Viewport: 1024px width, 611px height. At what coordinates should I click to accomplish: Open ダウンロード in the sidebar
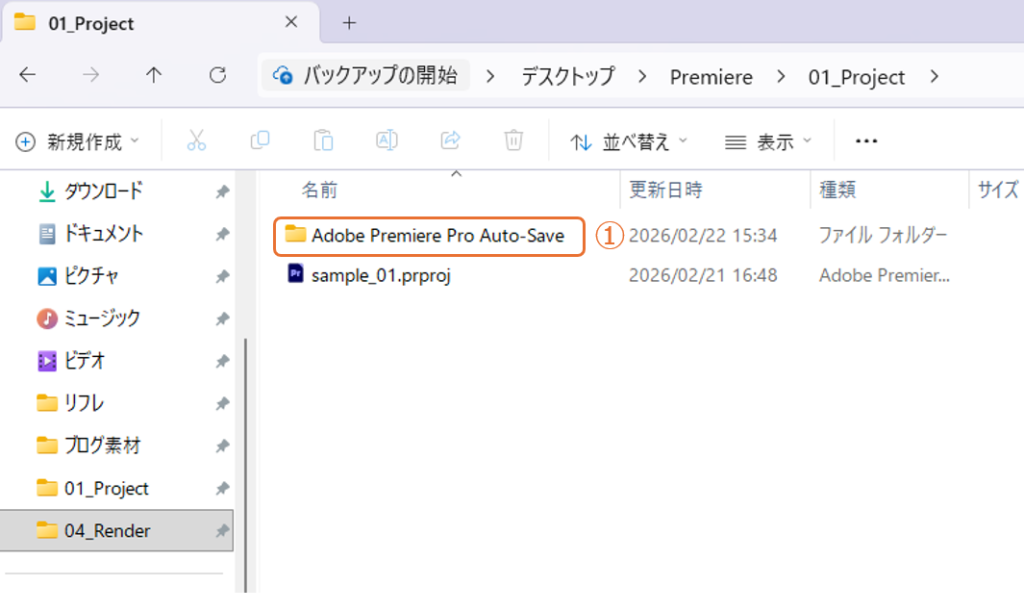[103, 191]
